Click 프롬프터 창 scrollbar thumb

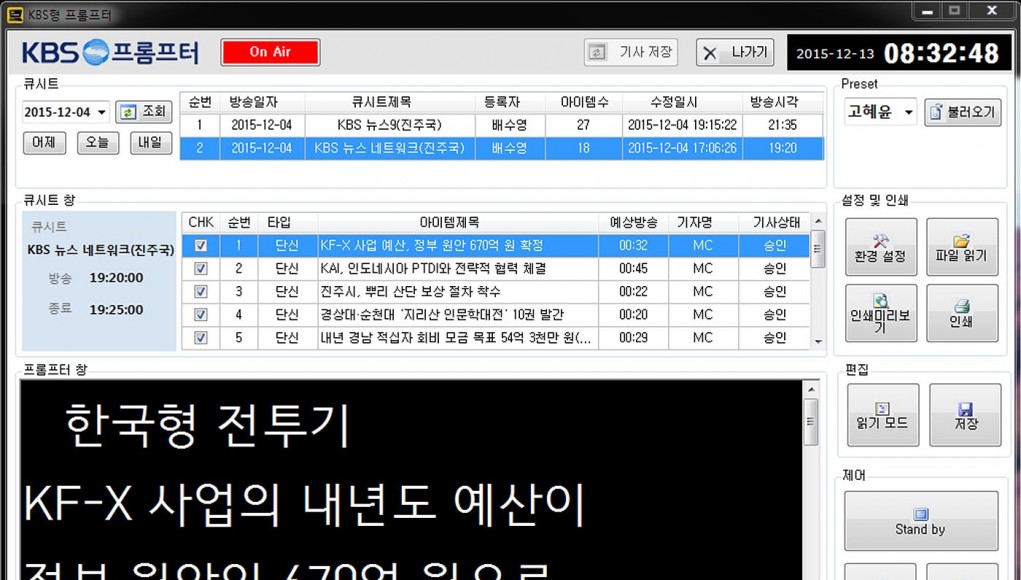[x=811, y=422]
